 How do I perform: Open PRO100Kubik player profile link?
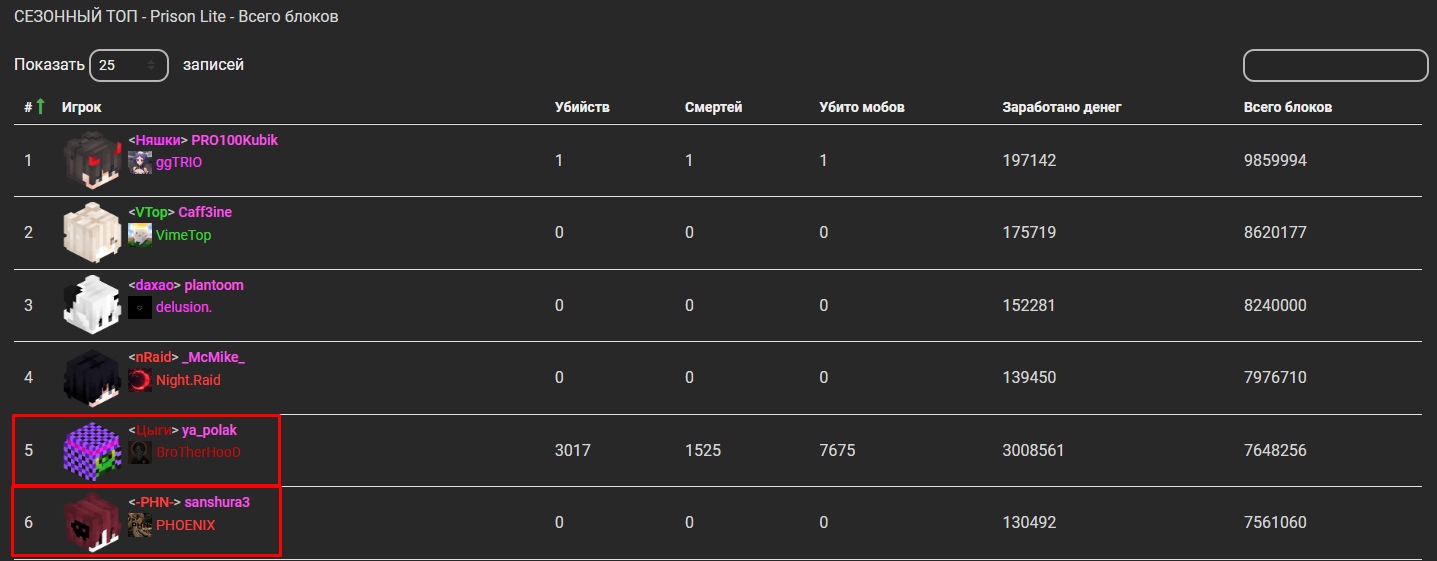(234, 140)
